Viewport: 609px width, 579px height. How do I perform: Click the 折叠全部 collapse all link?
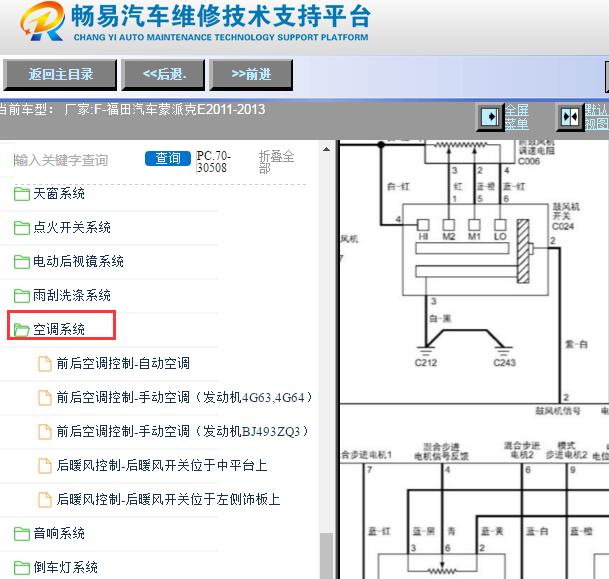pyautogui.click(x=276, y=162)
